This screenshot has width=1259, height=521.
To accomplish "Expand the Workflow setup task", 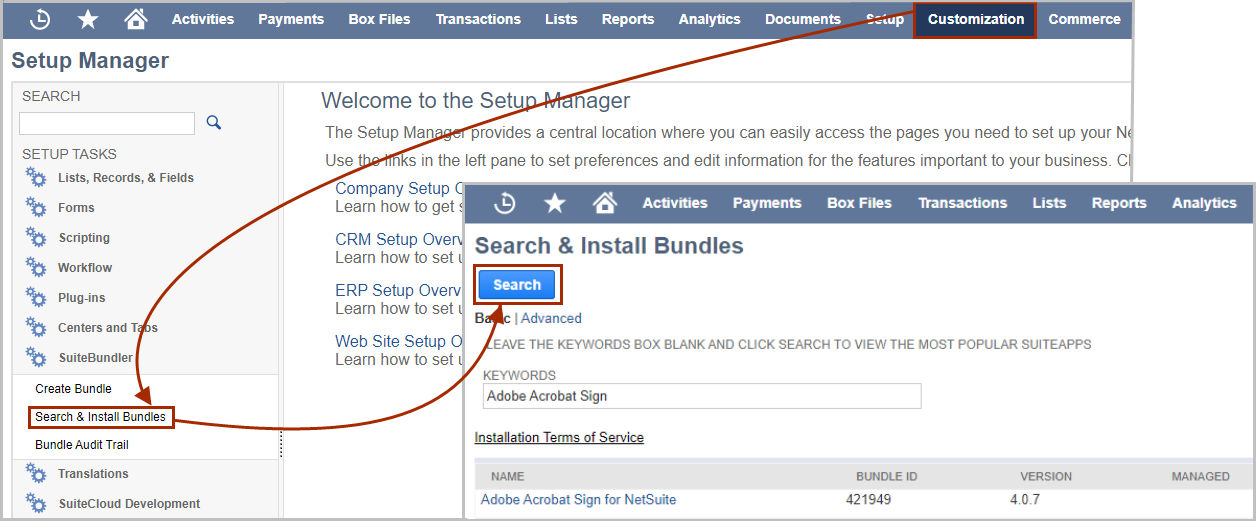I will [x=85, y=268].
